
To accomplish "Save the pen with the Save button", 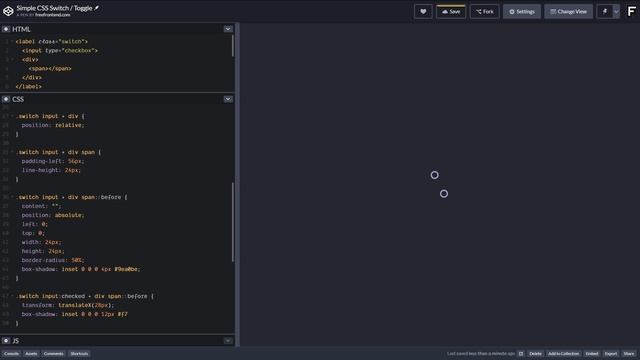I will pyautogui.click(x=451, y=11).
